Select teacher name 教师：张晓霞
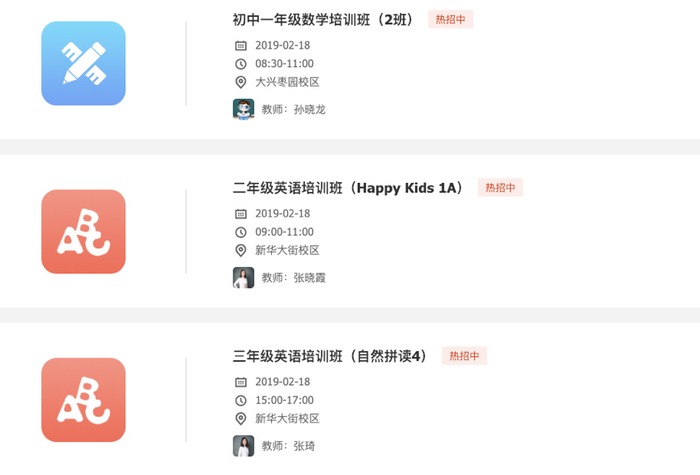The height and width of the screenshot is (475, 700). click(x=294, y=278)
